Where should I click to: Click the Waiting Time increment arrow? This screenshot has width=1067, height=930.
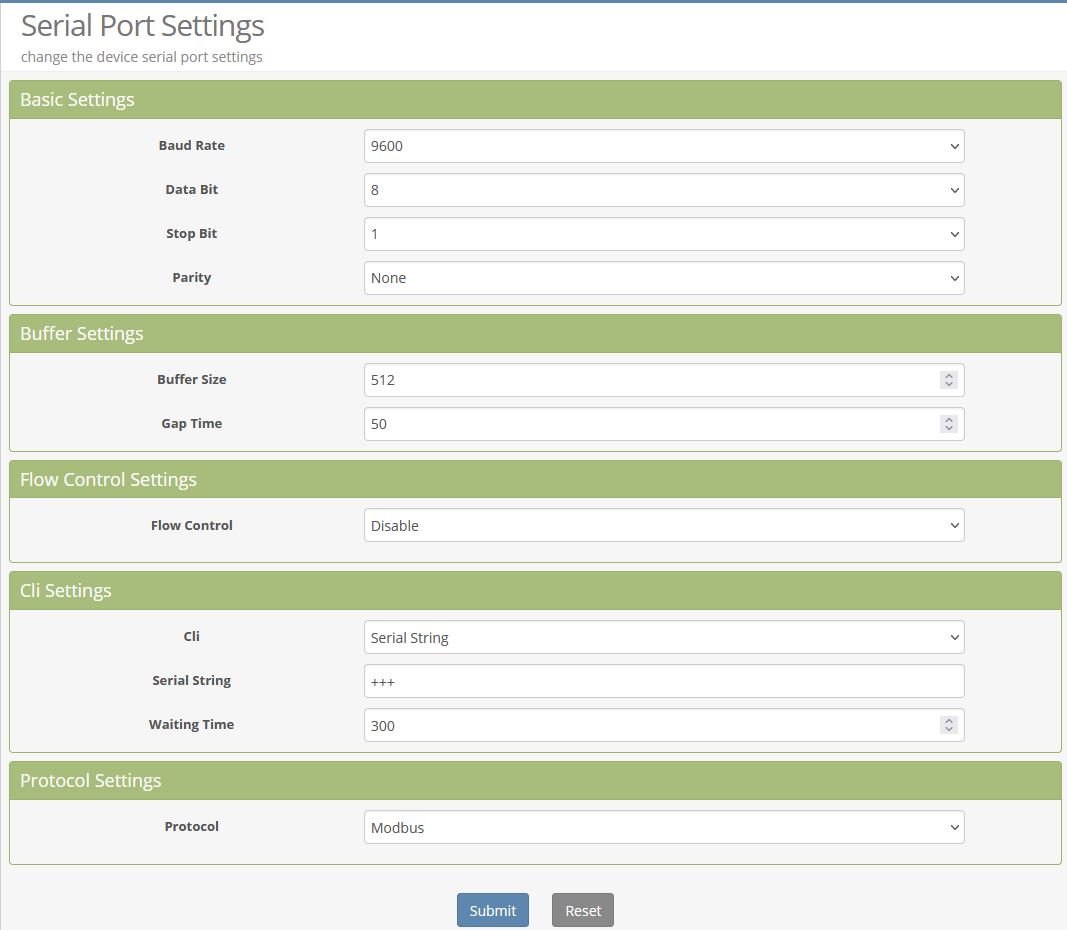(x=948, y=719)
